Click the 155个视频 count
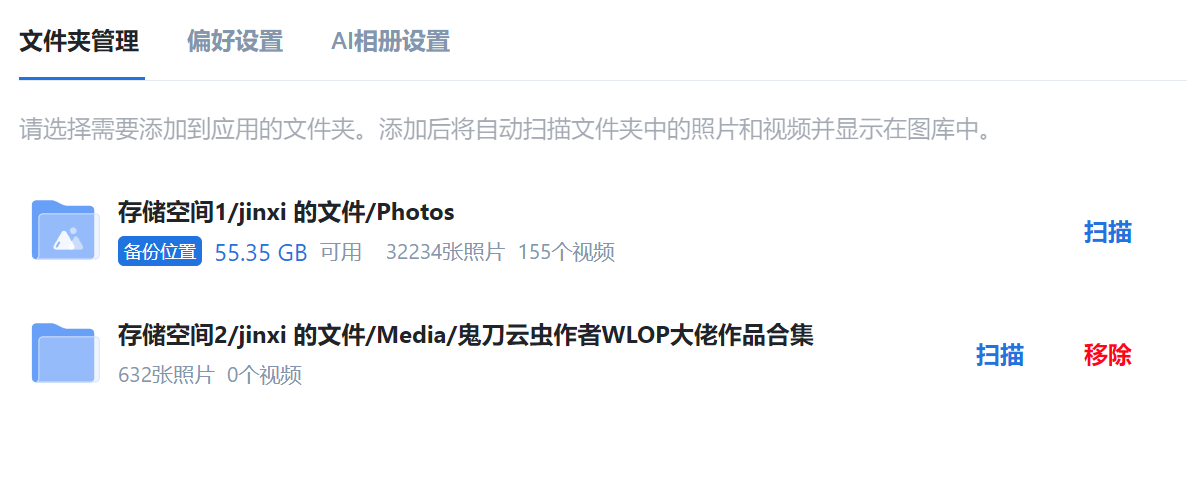 point(566,252)
